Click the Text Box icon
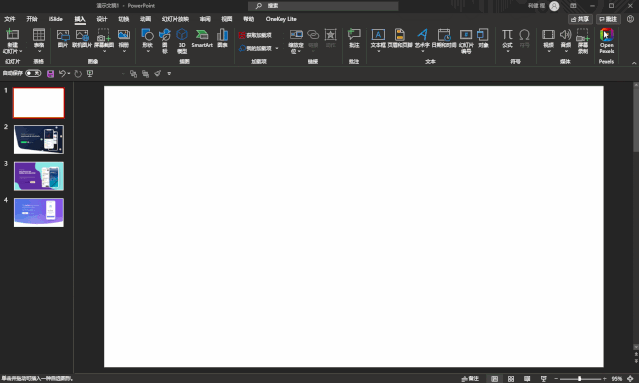Viewport: 639px width, 383px height. [378, 35]
